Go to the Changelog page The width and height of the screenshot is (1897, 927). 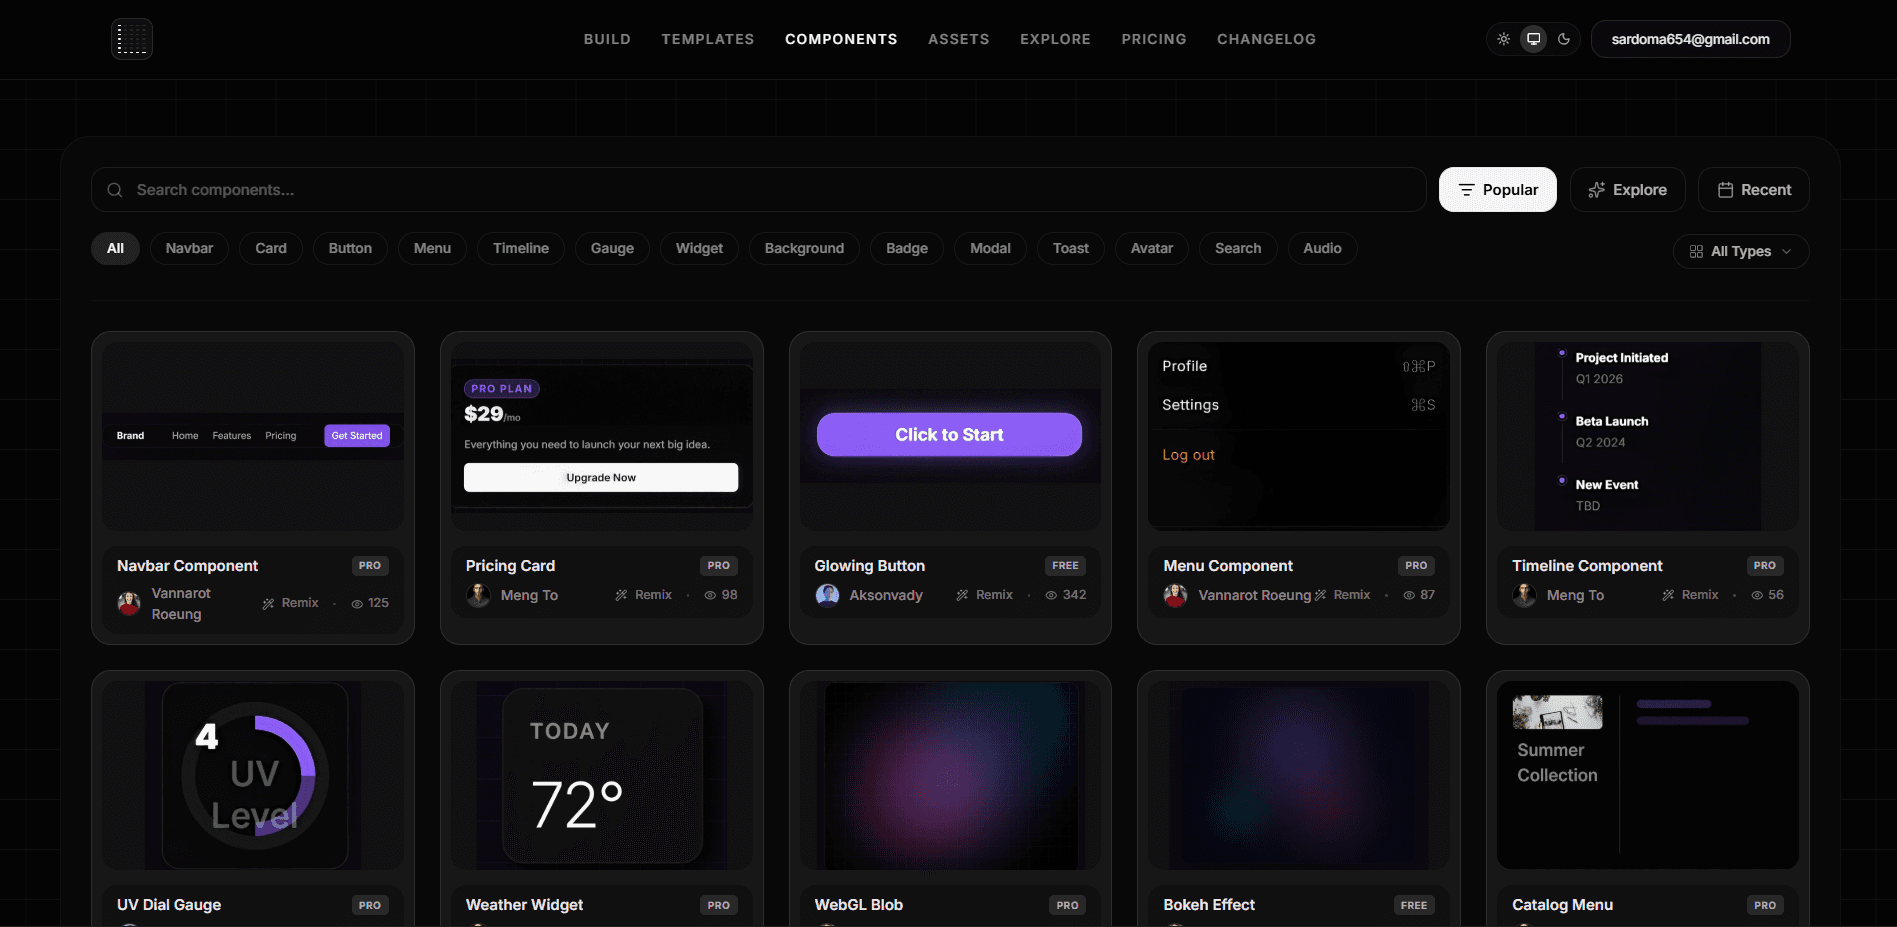pos(1266,39)
